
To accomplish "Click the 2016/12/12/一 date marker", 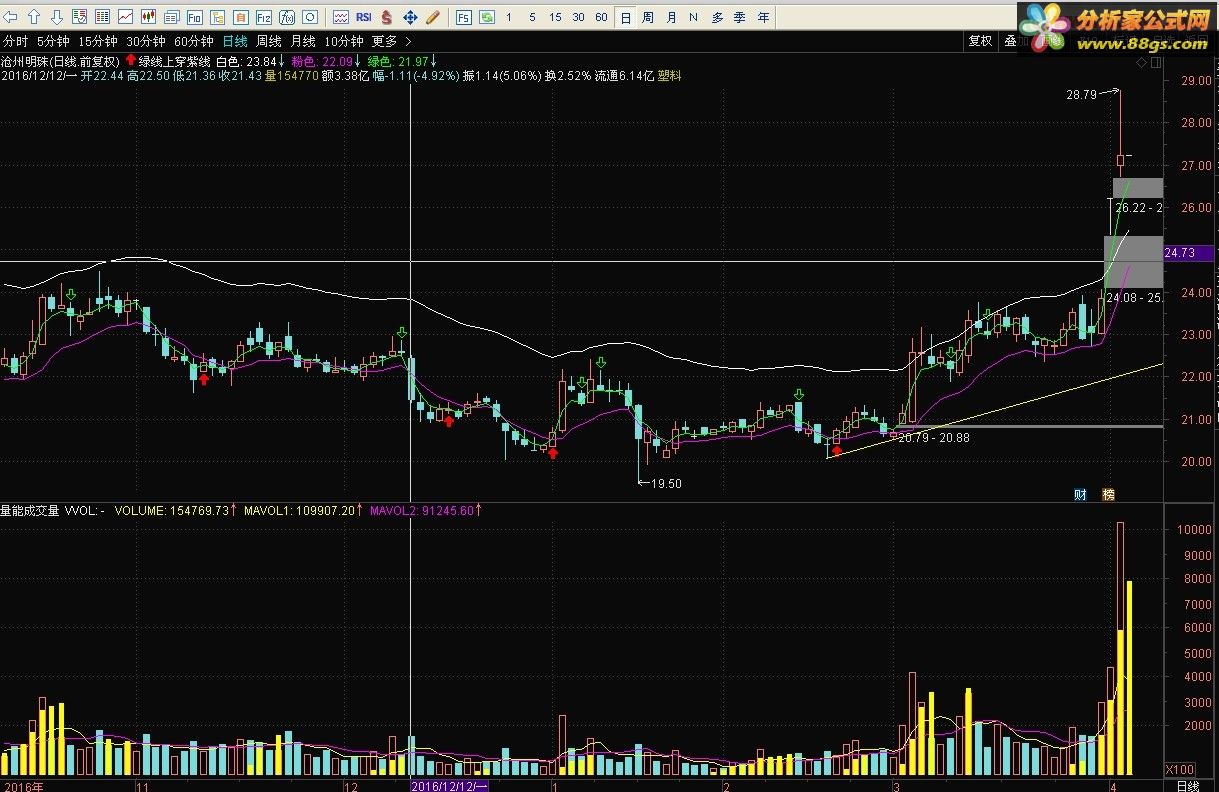I will 448,786.
